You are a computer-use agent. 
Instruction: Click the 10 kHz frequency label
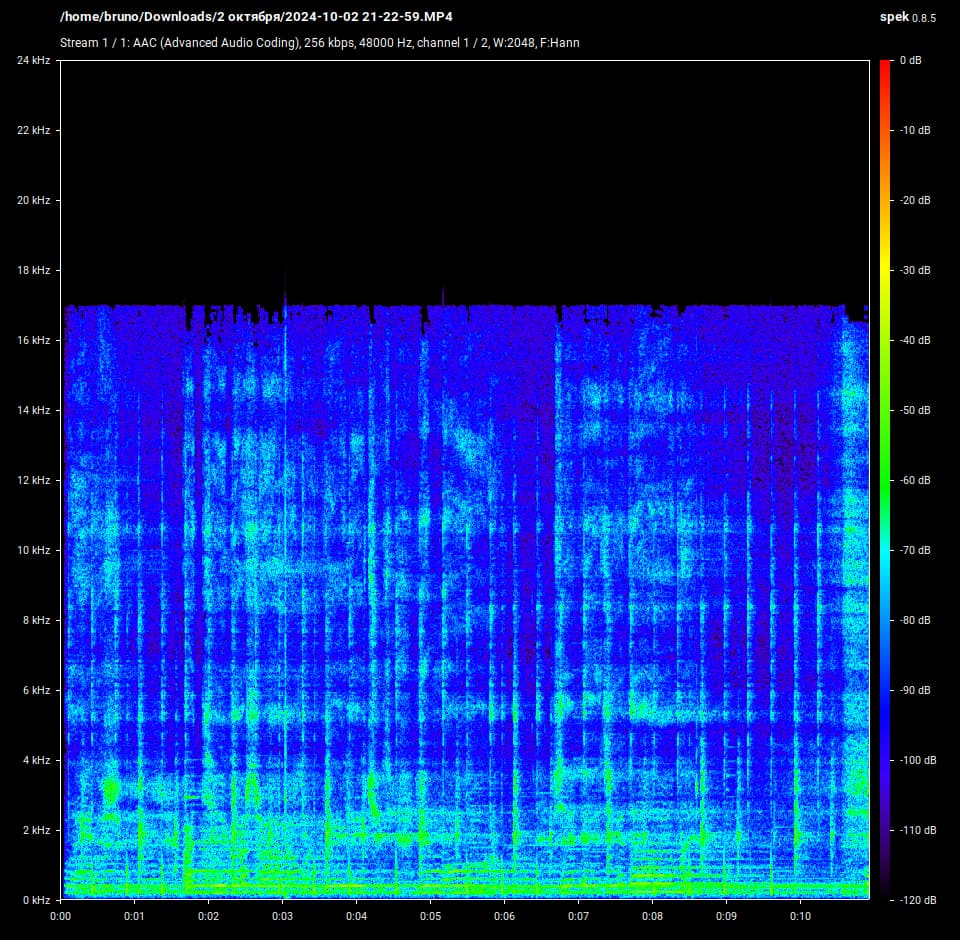pyautogui.click(x=33, y=550)
